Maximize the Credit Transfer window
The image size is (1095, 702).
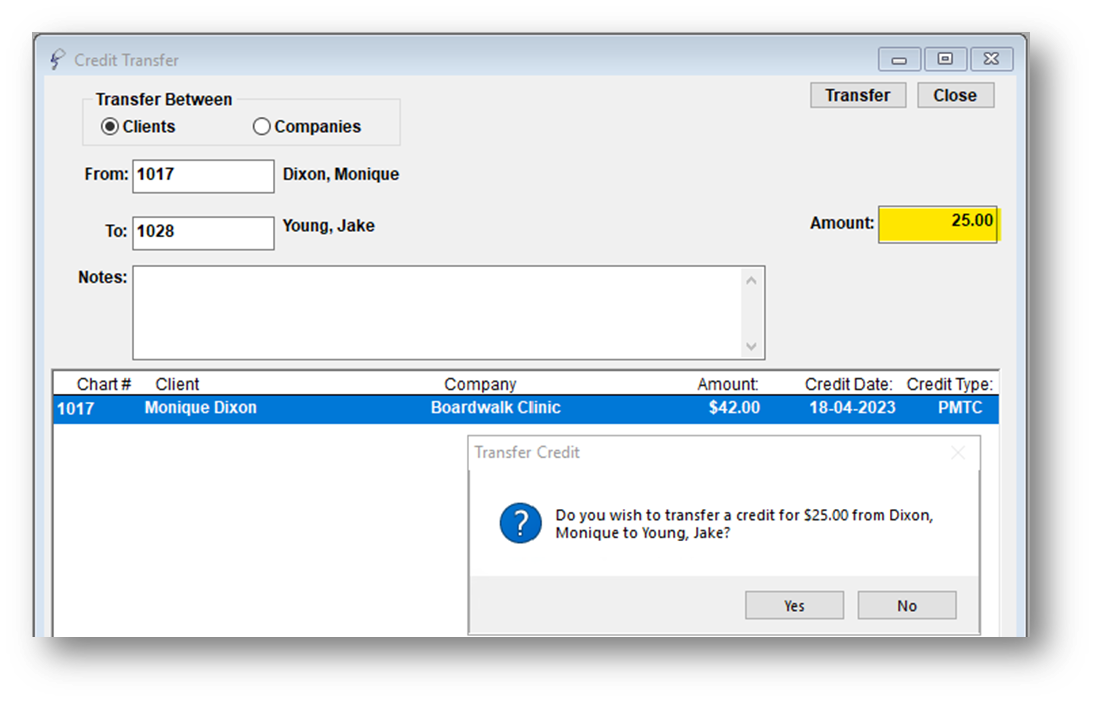click(x=945, y=59)
